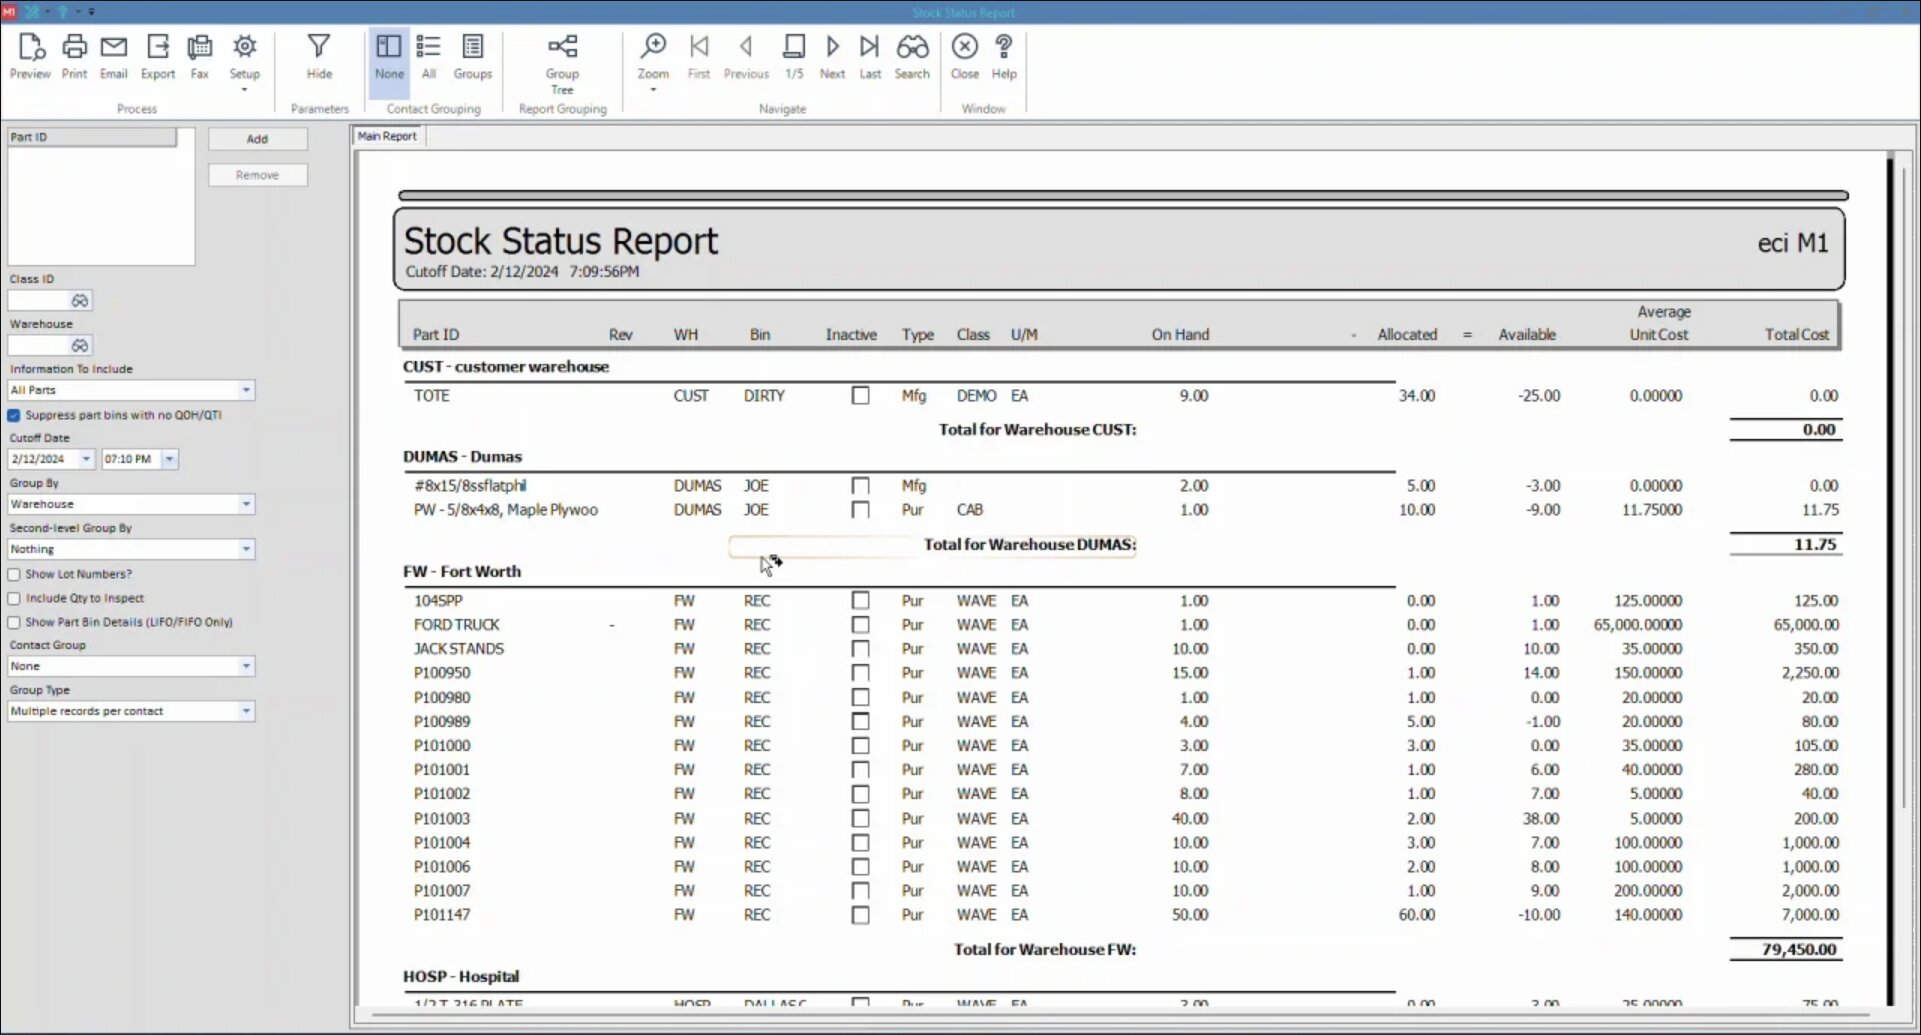The height and width of the screenshot is (1035, 1921).
Task: Export the report via Export icon
Action: (157, 56)
